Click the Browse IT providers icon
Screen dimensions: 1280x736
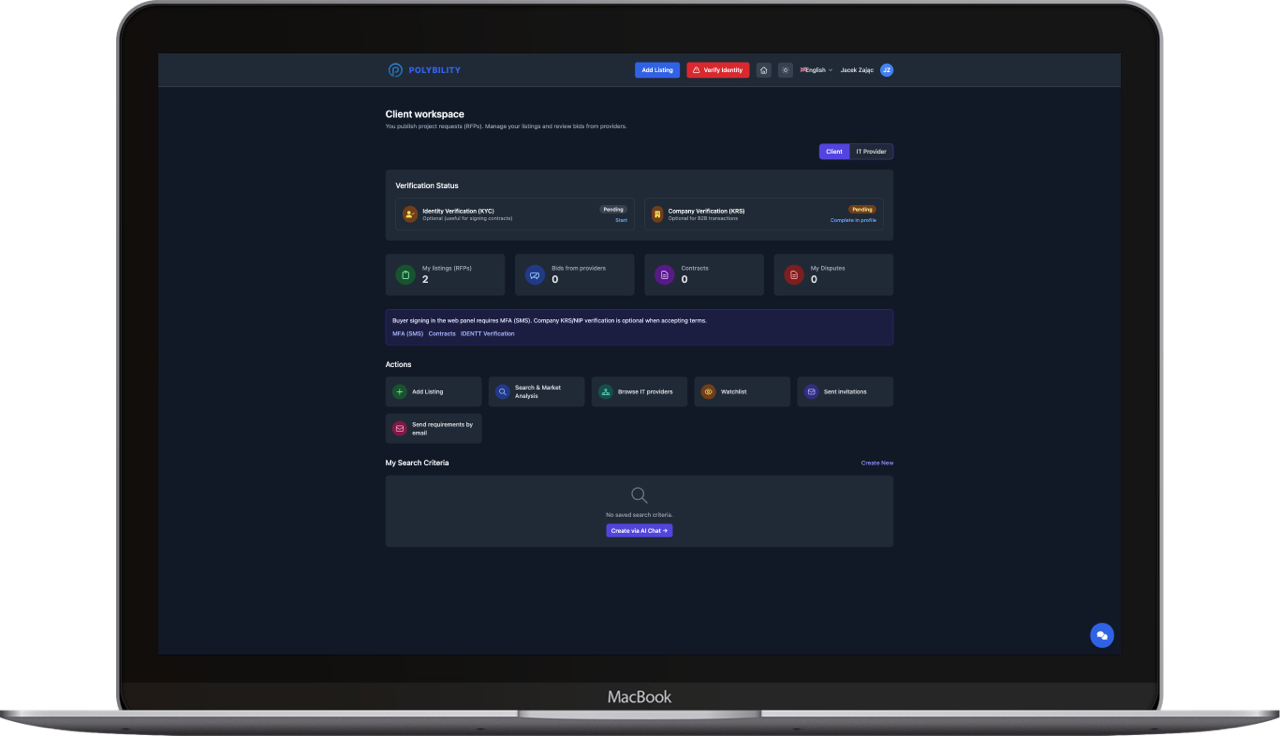click(606, 392)
